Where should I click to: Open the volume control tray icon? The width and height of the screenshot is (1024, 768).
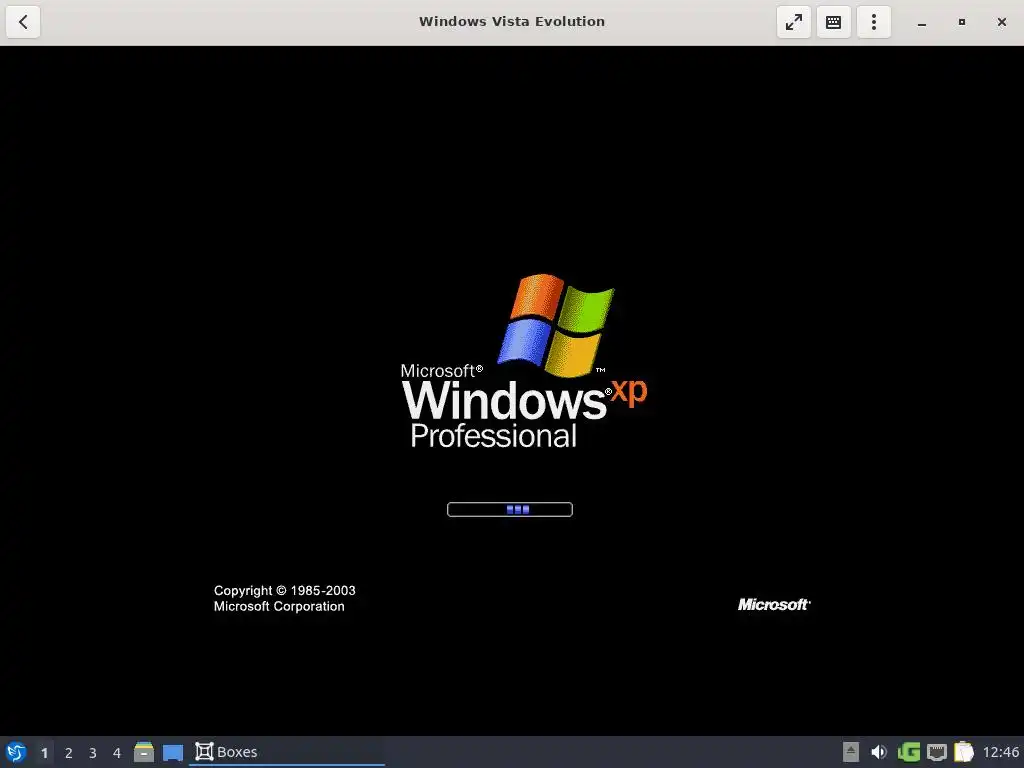(x=879, y=752)
